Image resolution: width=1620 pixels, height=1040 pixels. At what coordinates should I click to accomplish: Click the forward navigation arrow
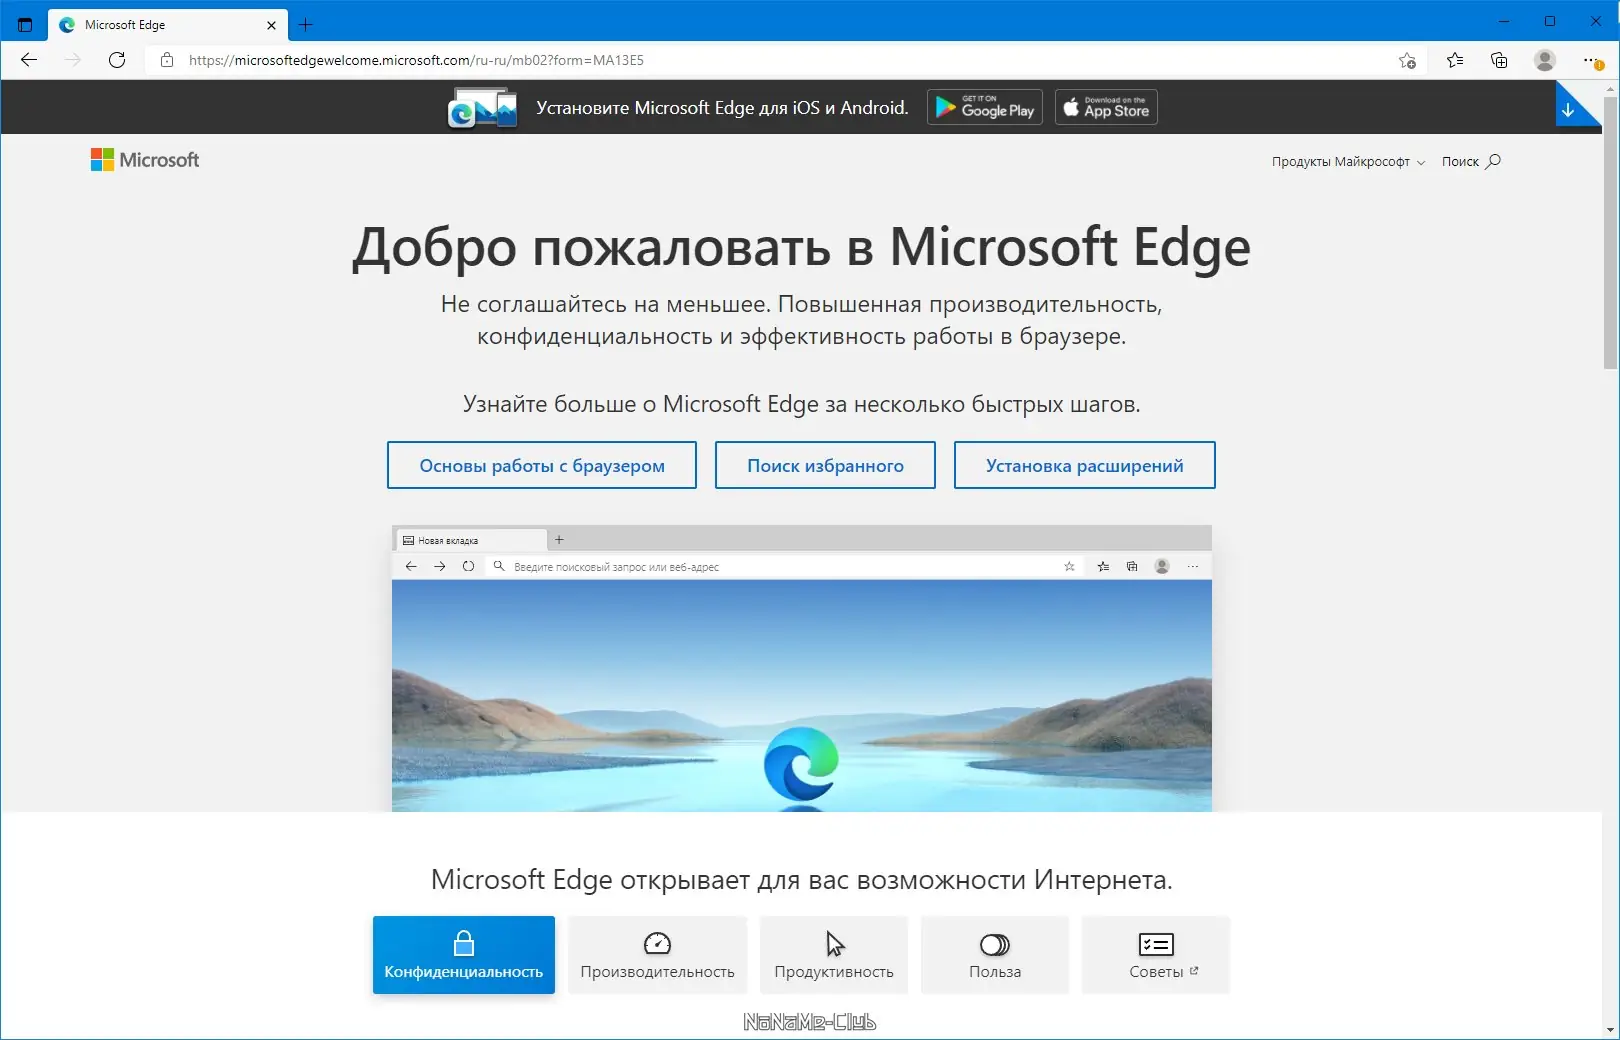point(73,60)
